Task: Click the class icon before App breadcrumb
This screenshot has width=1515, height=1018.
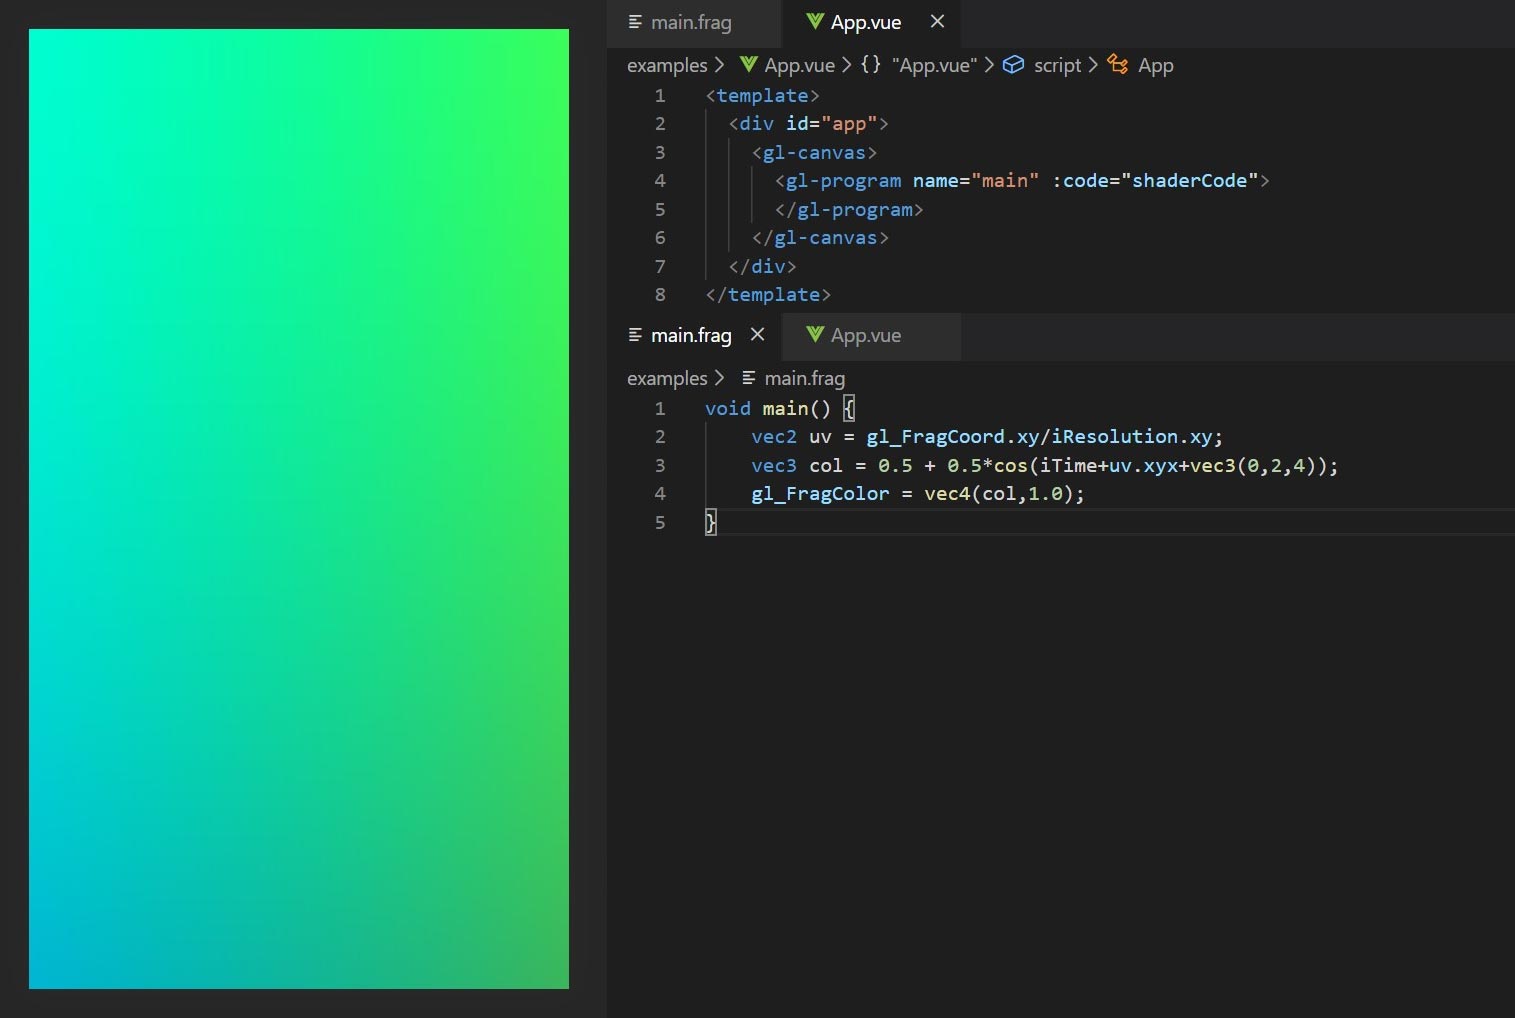Action: click(x=1118, y=64)
